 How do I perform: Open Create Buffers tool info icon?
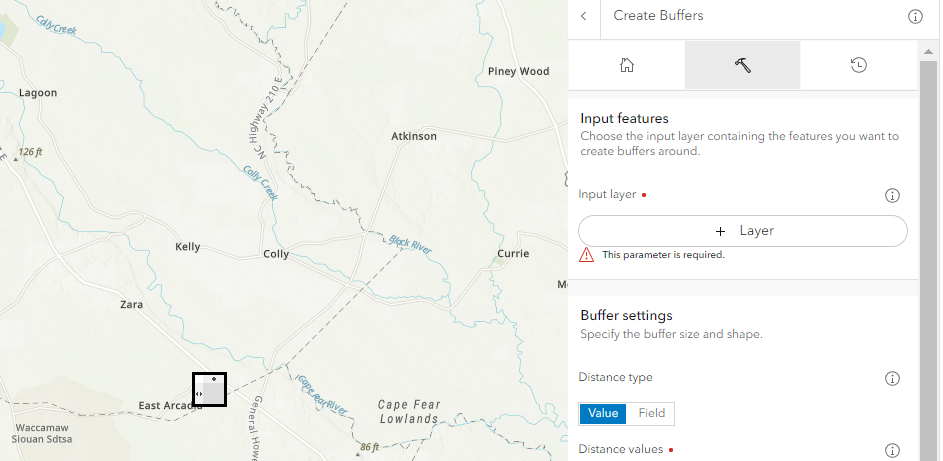click(x=915, y=16)
